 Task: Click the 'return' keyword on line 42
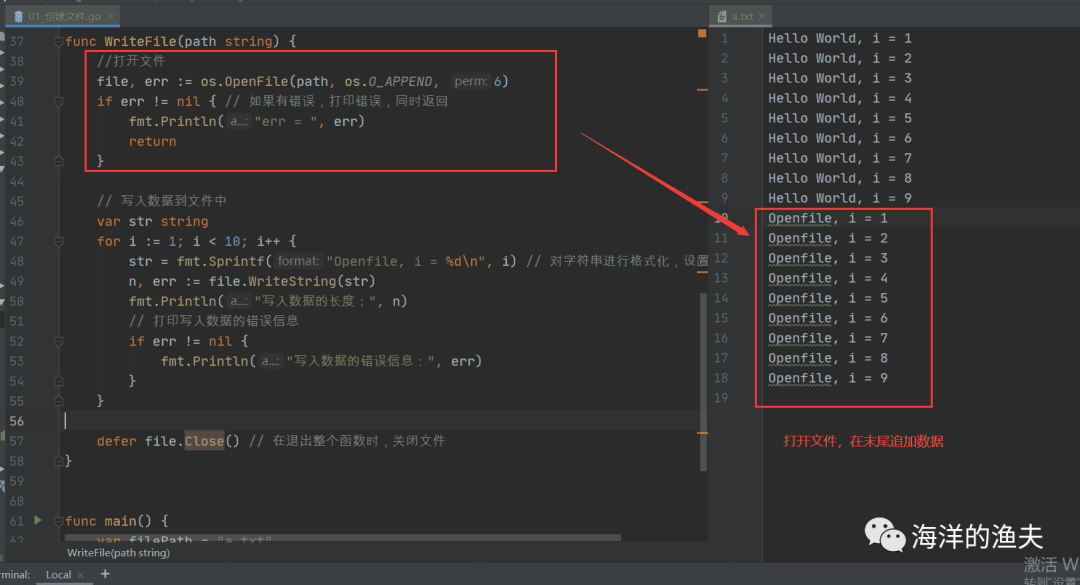click(x=152, y=141)
